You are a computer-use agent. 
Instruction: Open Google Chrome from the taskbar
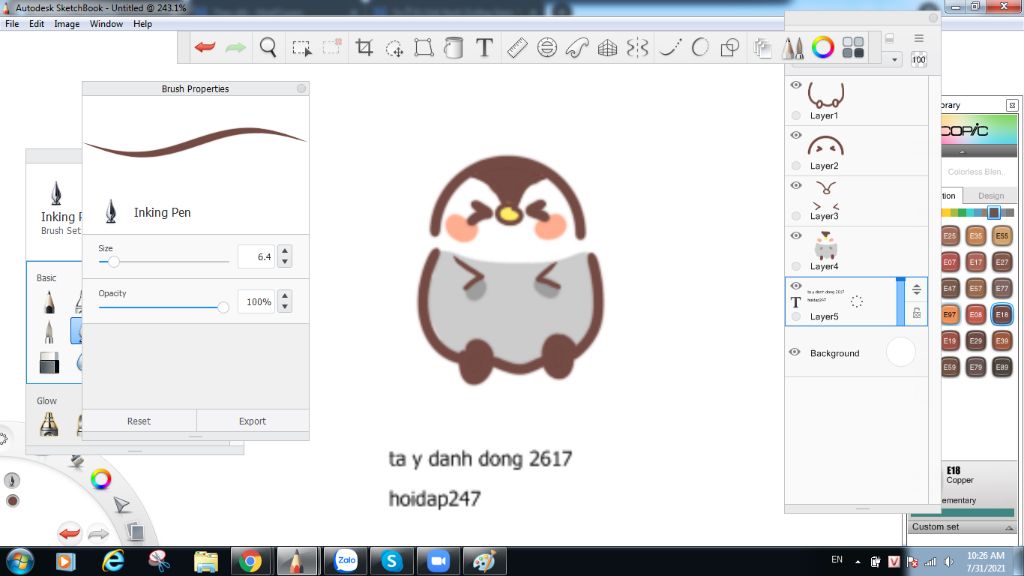pos(249,562)
